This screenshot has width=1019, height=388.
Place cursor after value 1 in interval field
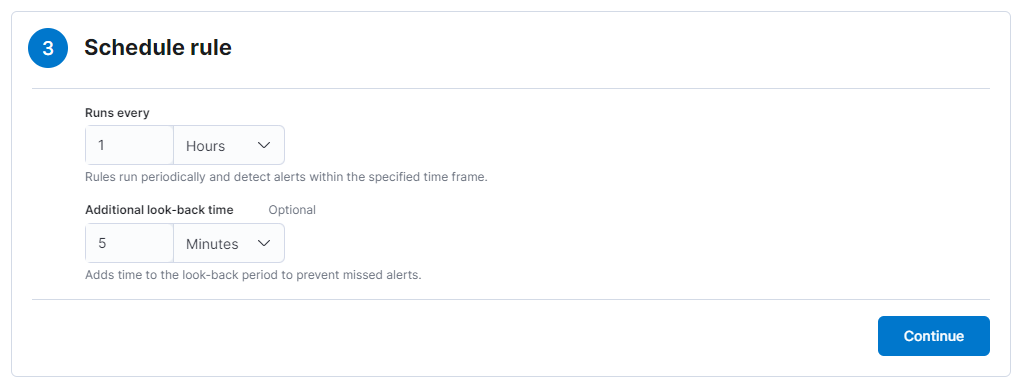click(106, 145)
